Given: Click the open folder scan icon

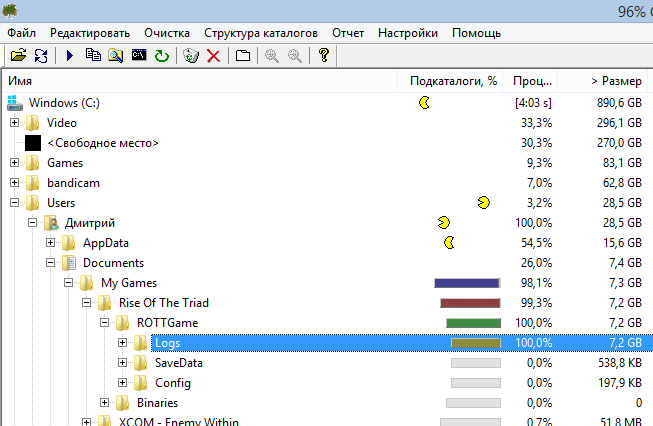Looking at the screenshot, I should [18, 55].
